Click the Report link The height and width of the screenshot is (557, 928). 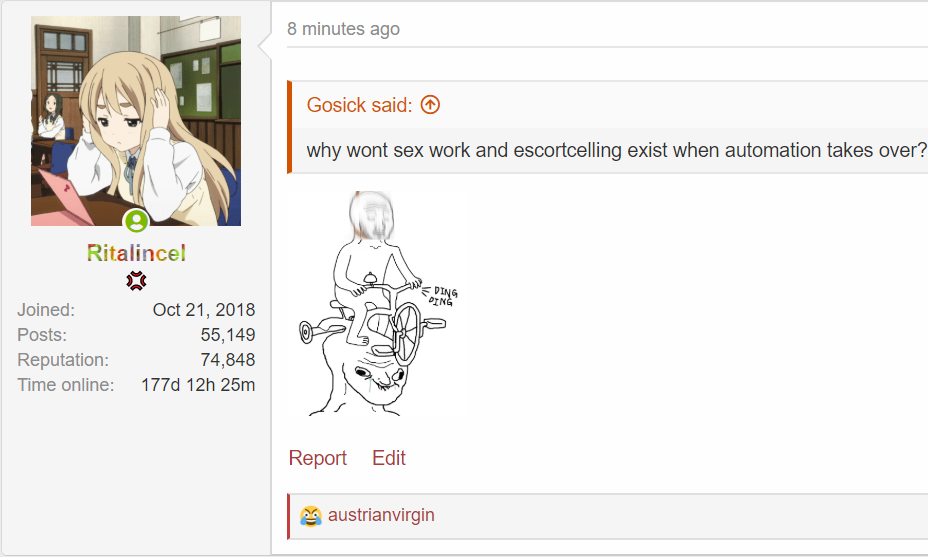click(317, 458)
